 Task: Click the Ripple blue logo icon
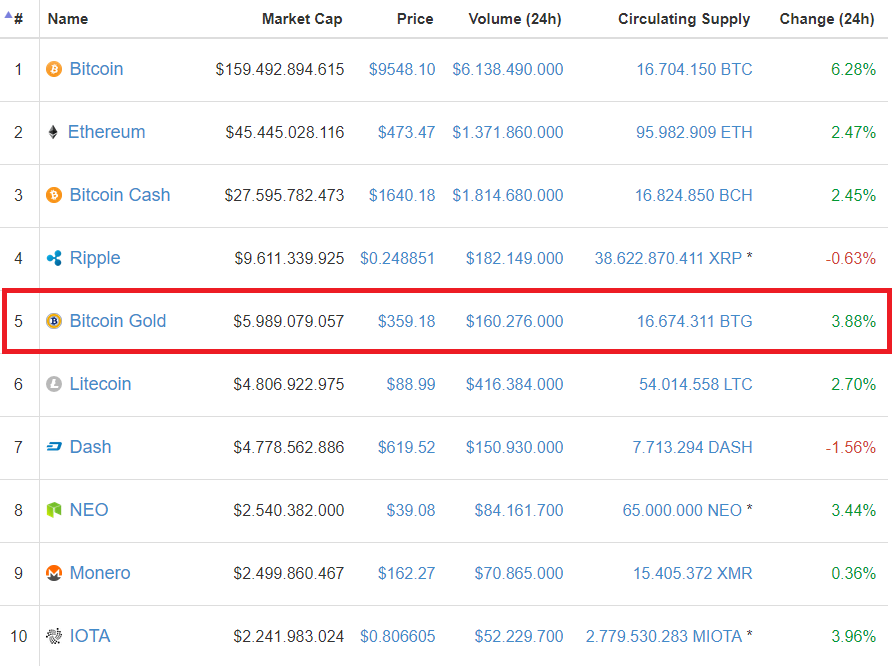coord(54,258)
